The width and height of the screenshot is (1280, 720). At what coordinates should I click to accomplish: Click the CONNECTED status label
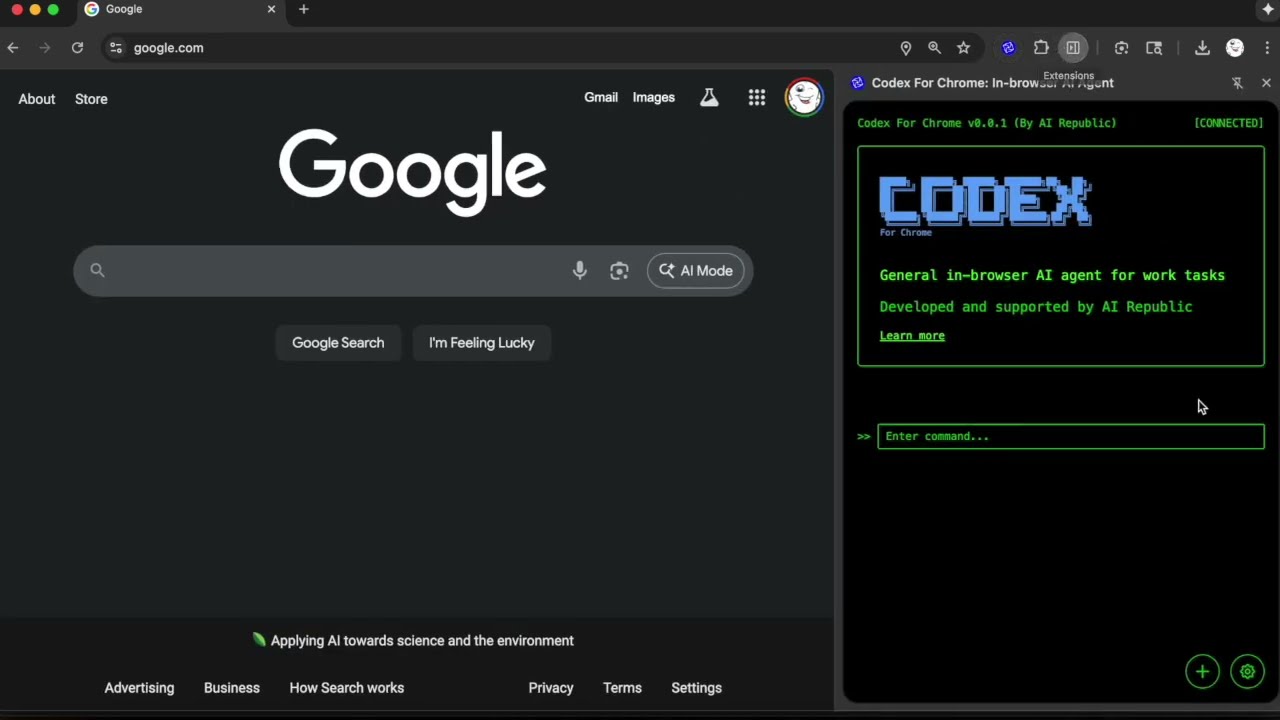(x=1229, y=123)
